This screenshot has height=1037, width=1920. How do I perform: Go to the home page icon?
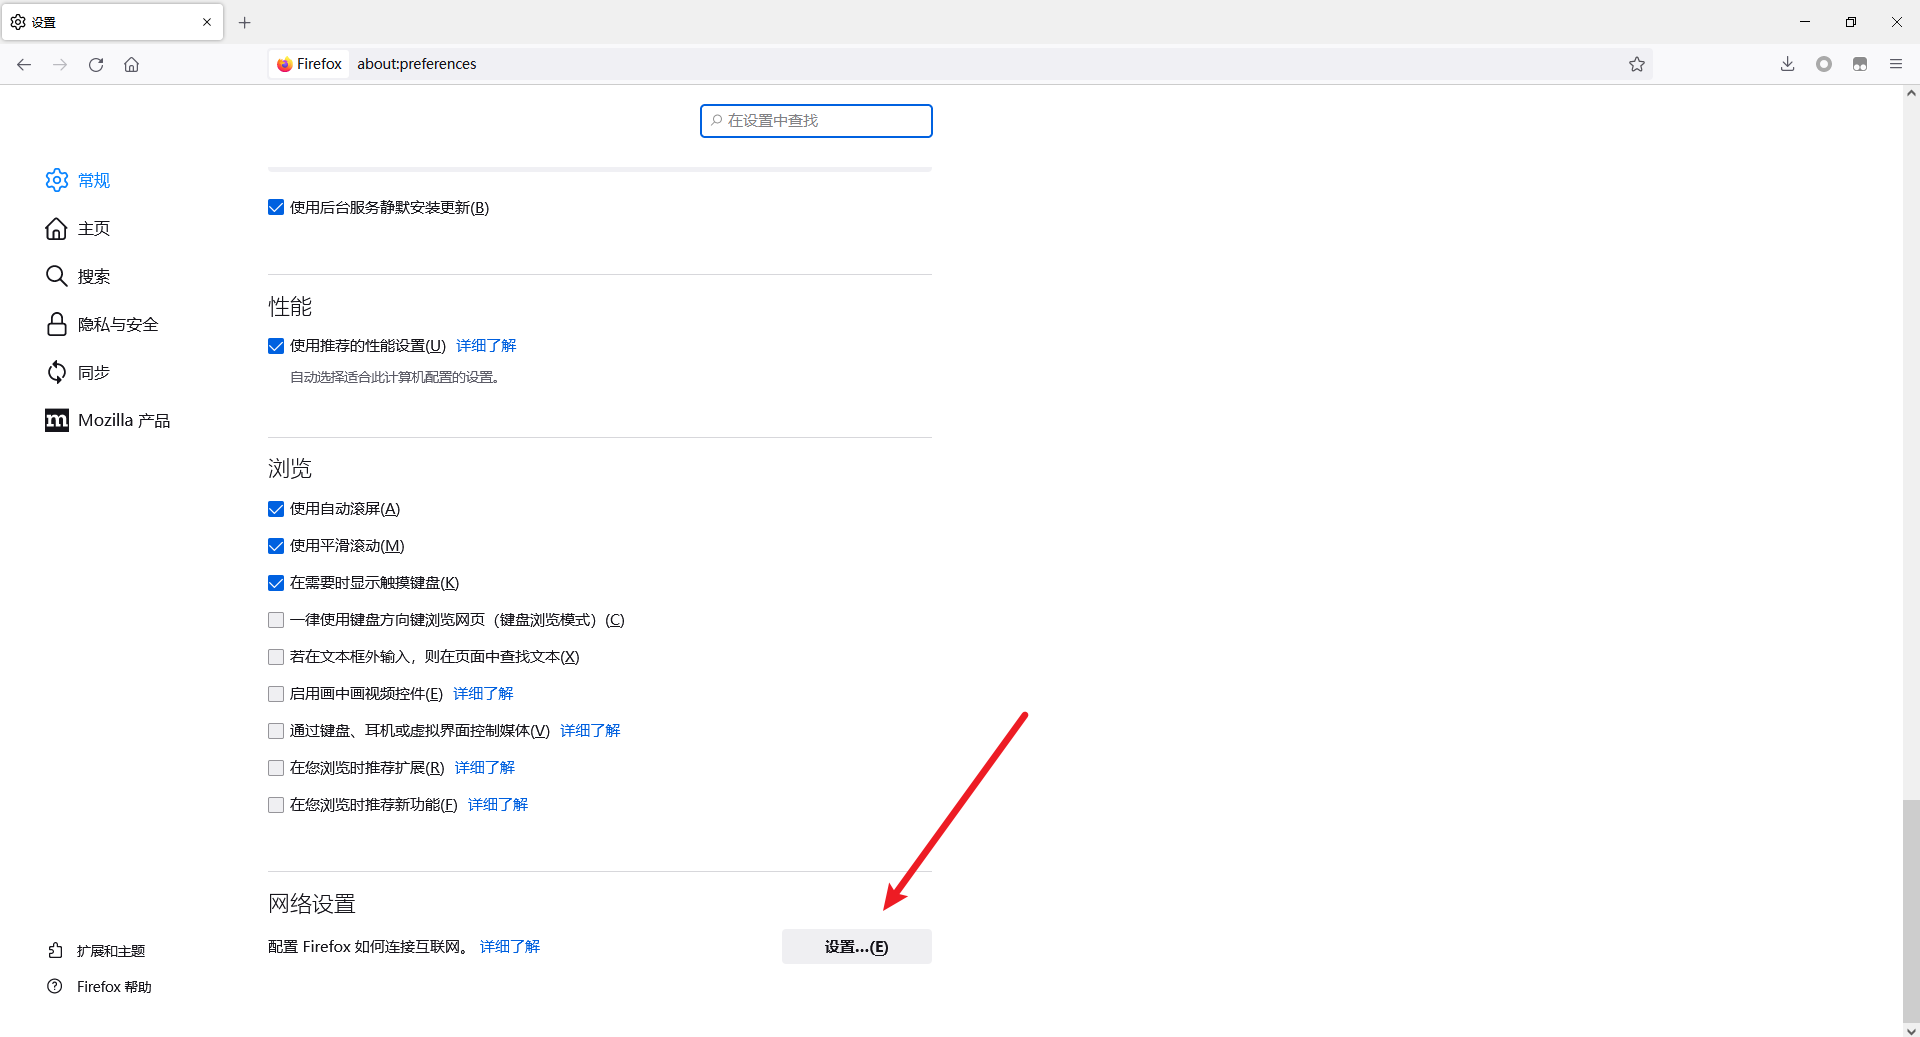coord(131,64)
